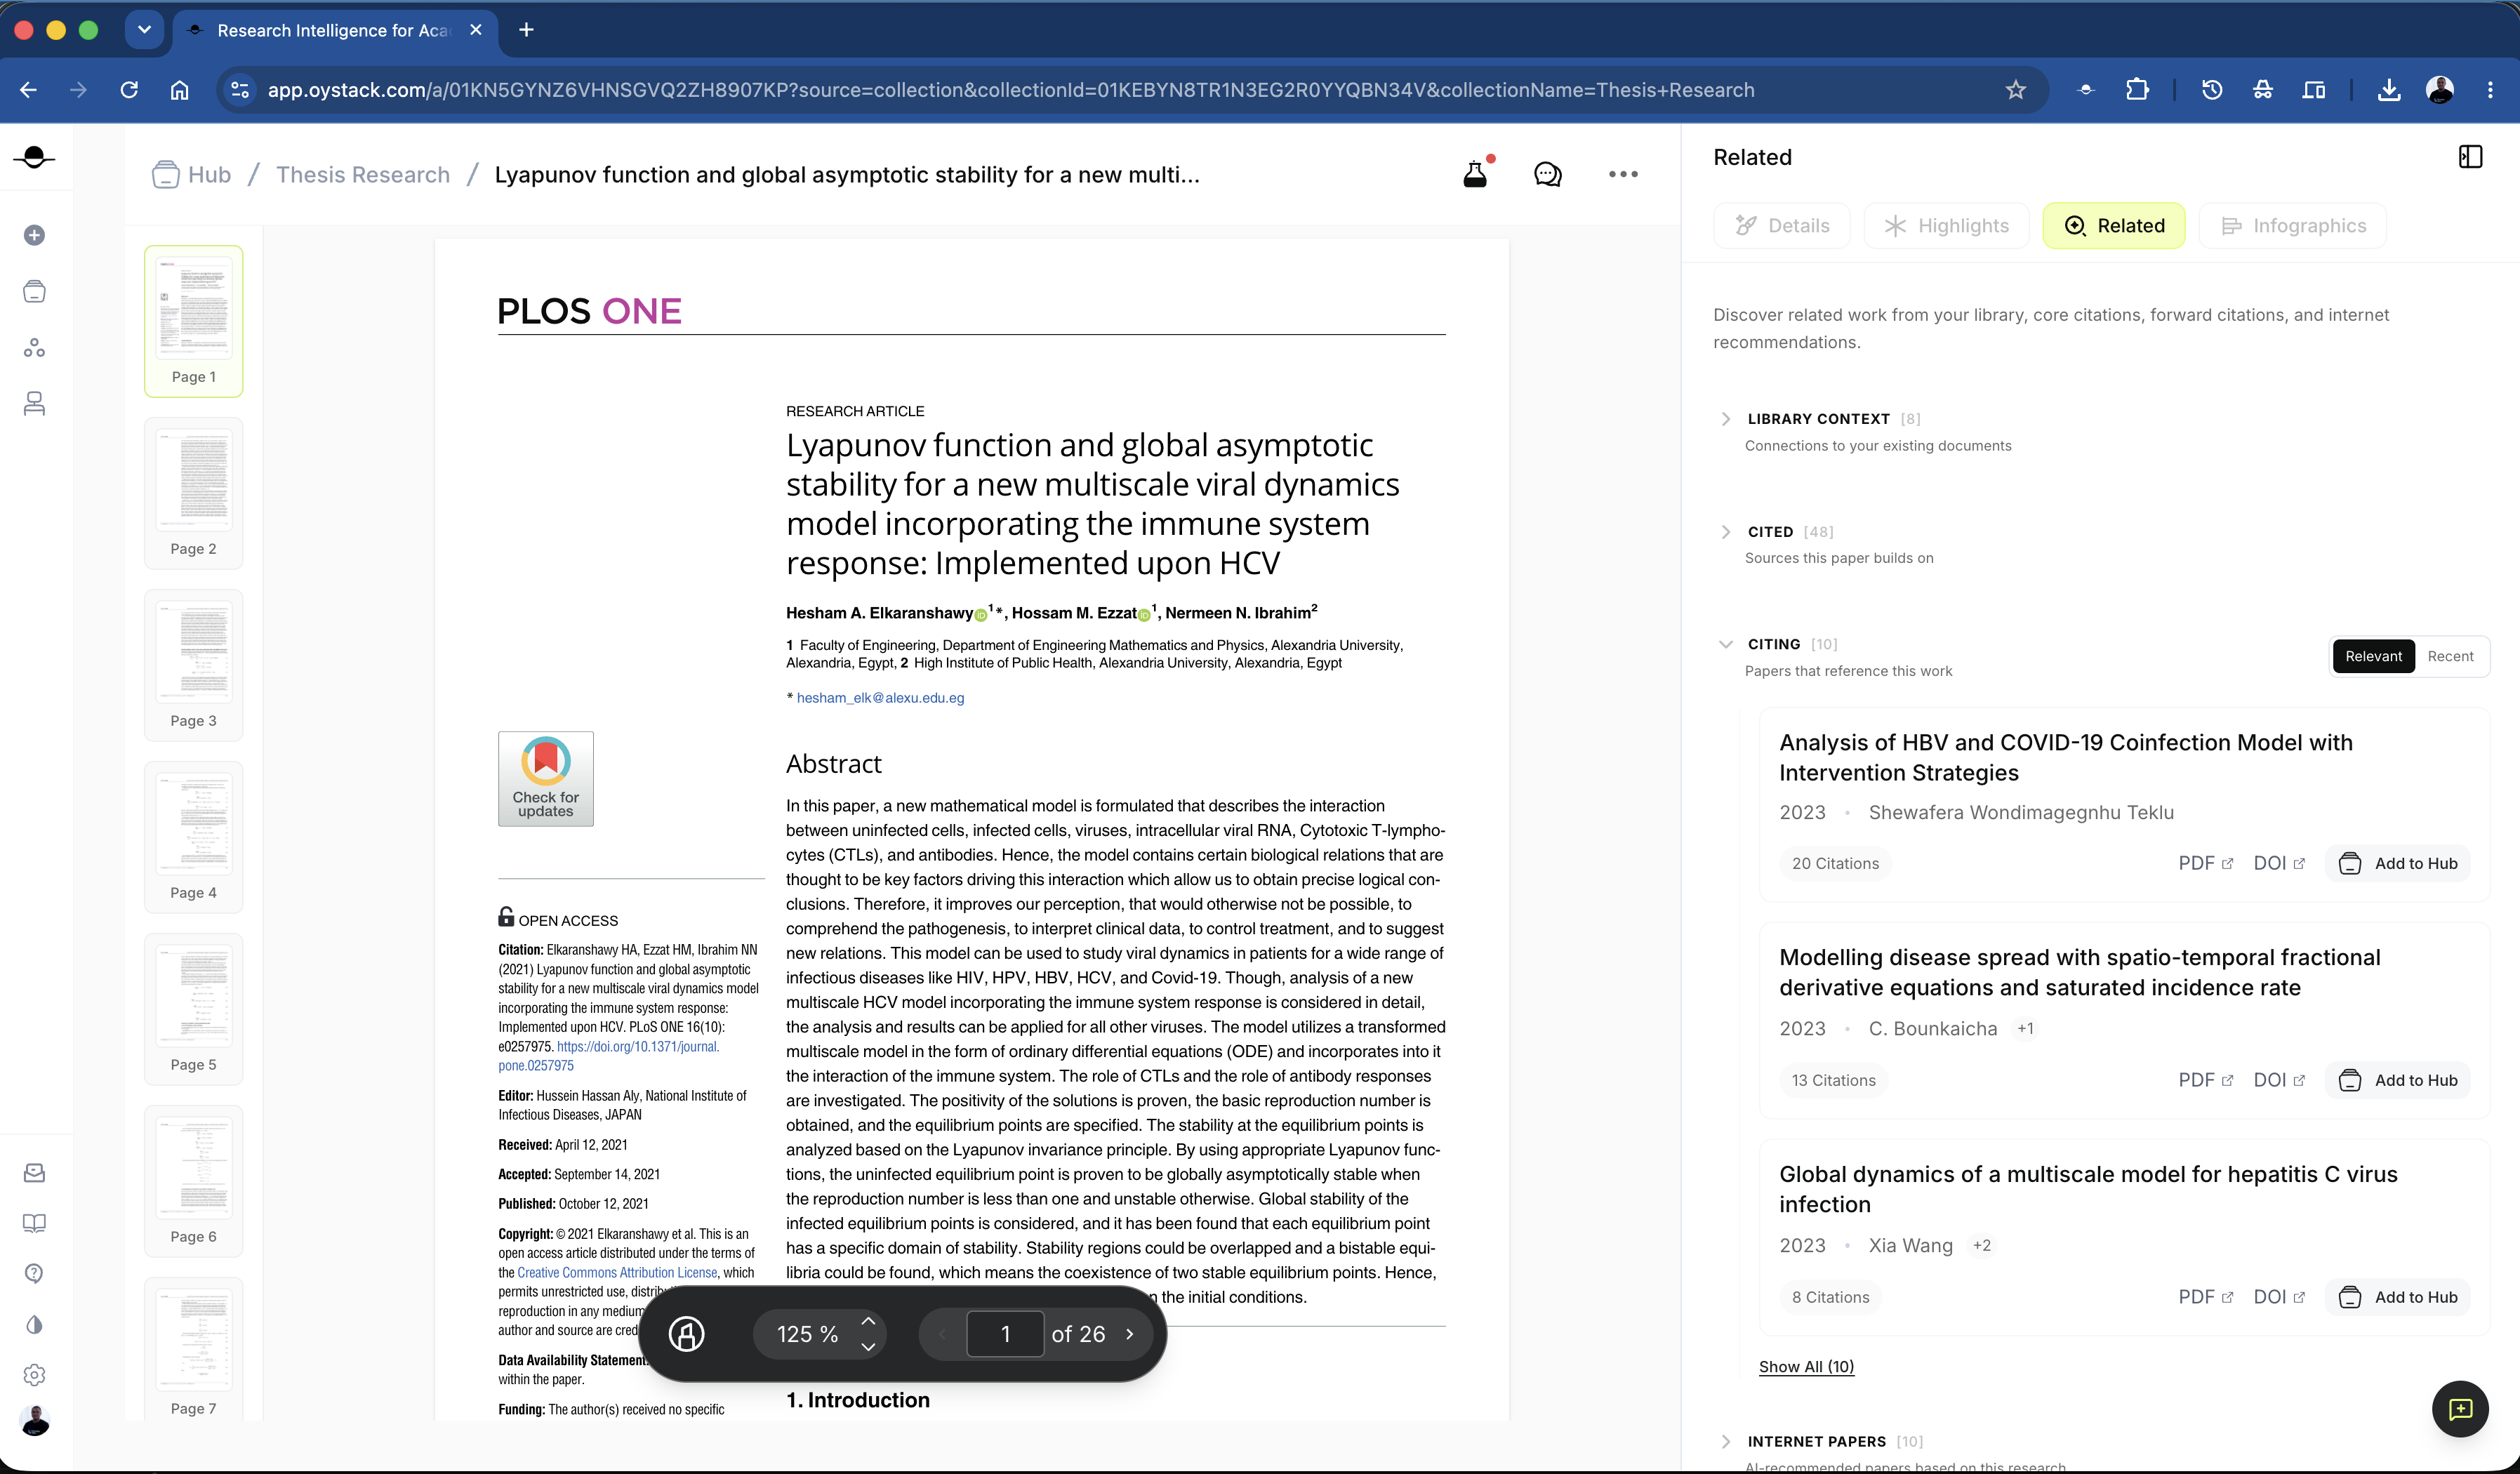The image size is (2520, 1474).
Task: Add hepatitis C multiscale paper to Hub
Action: coord(2398,1297)
